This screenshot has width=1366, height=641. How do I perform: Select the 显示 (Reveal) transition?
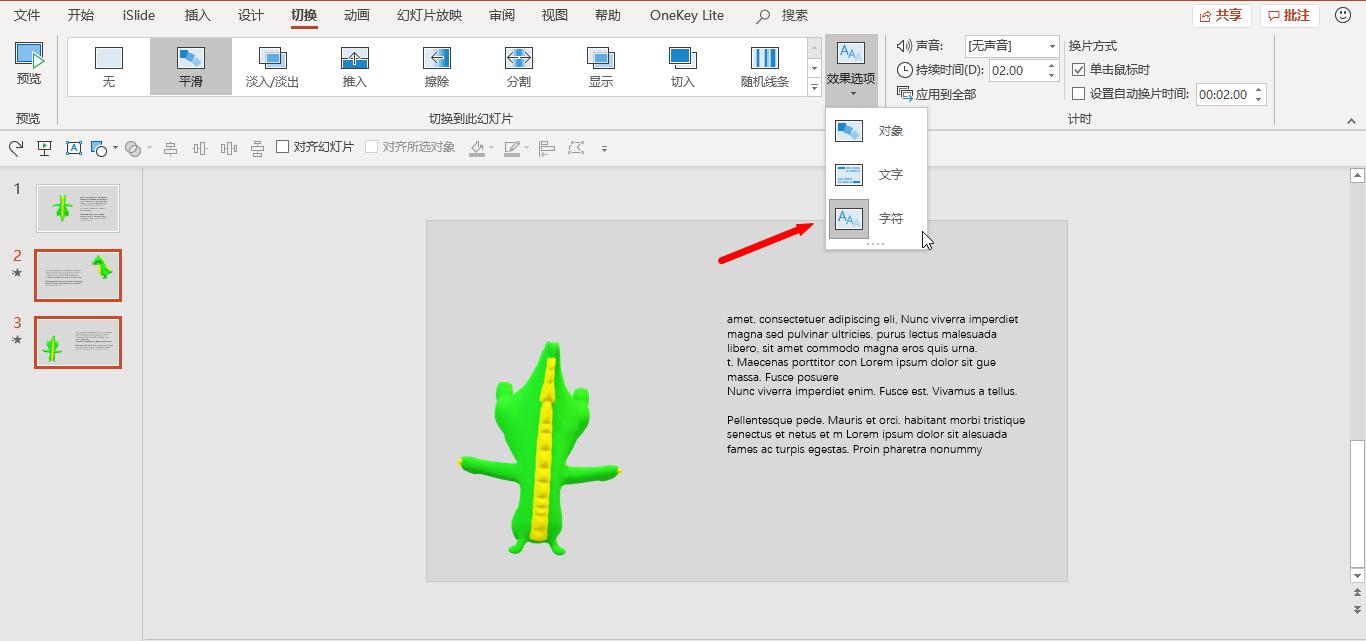[601, 67]
